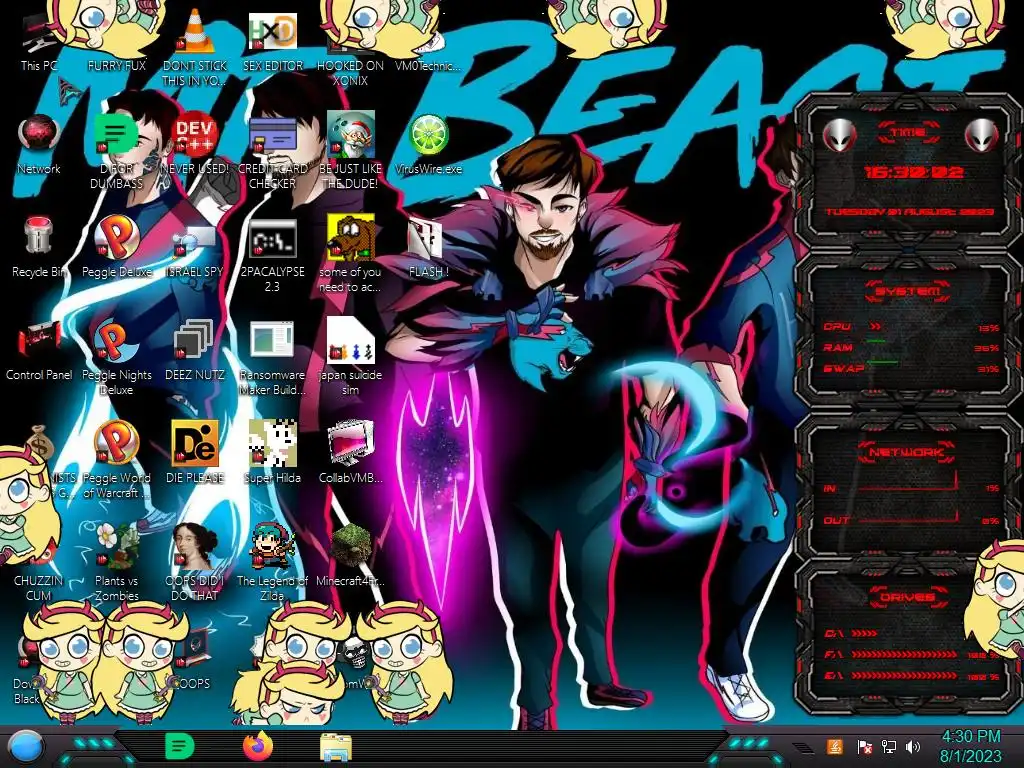Click the SYSTEM widget header

908,291
